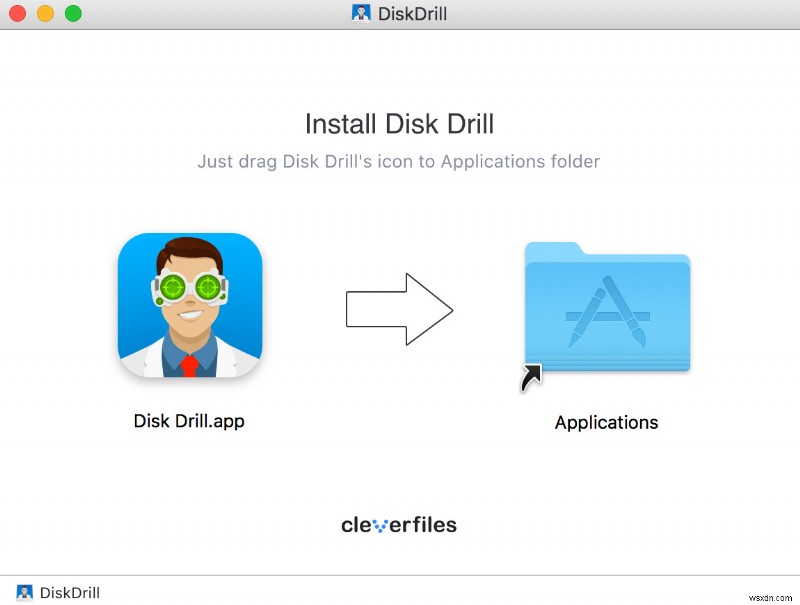Click the App Store glyph on Applications folder
The width and height of the screenshot is (800, 605).
coord(608,310)
